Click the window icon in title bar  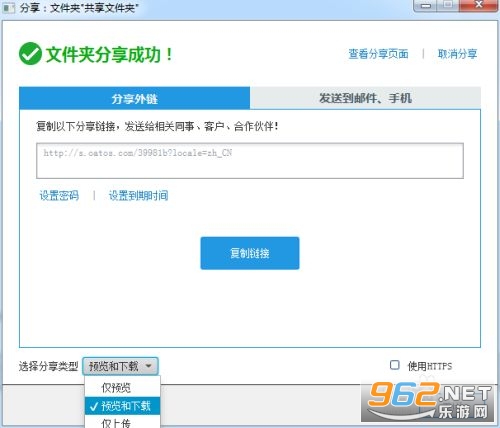[9, 8]
